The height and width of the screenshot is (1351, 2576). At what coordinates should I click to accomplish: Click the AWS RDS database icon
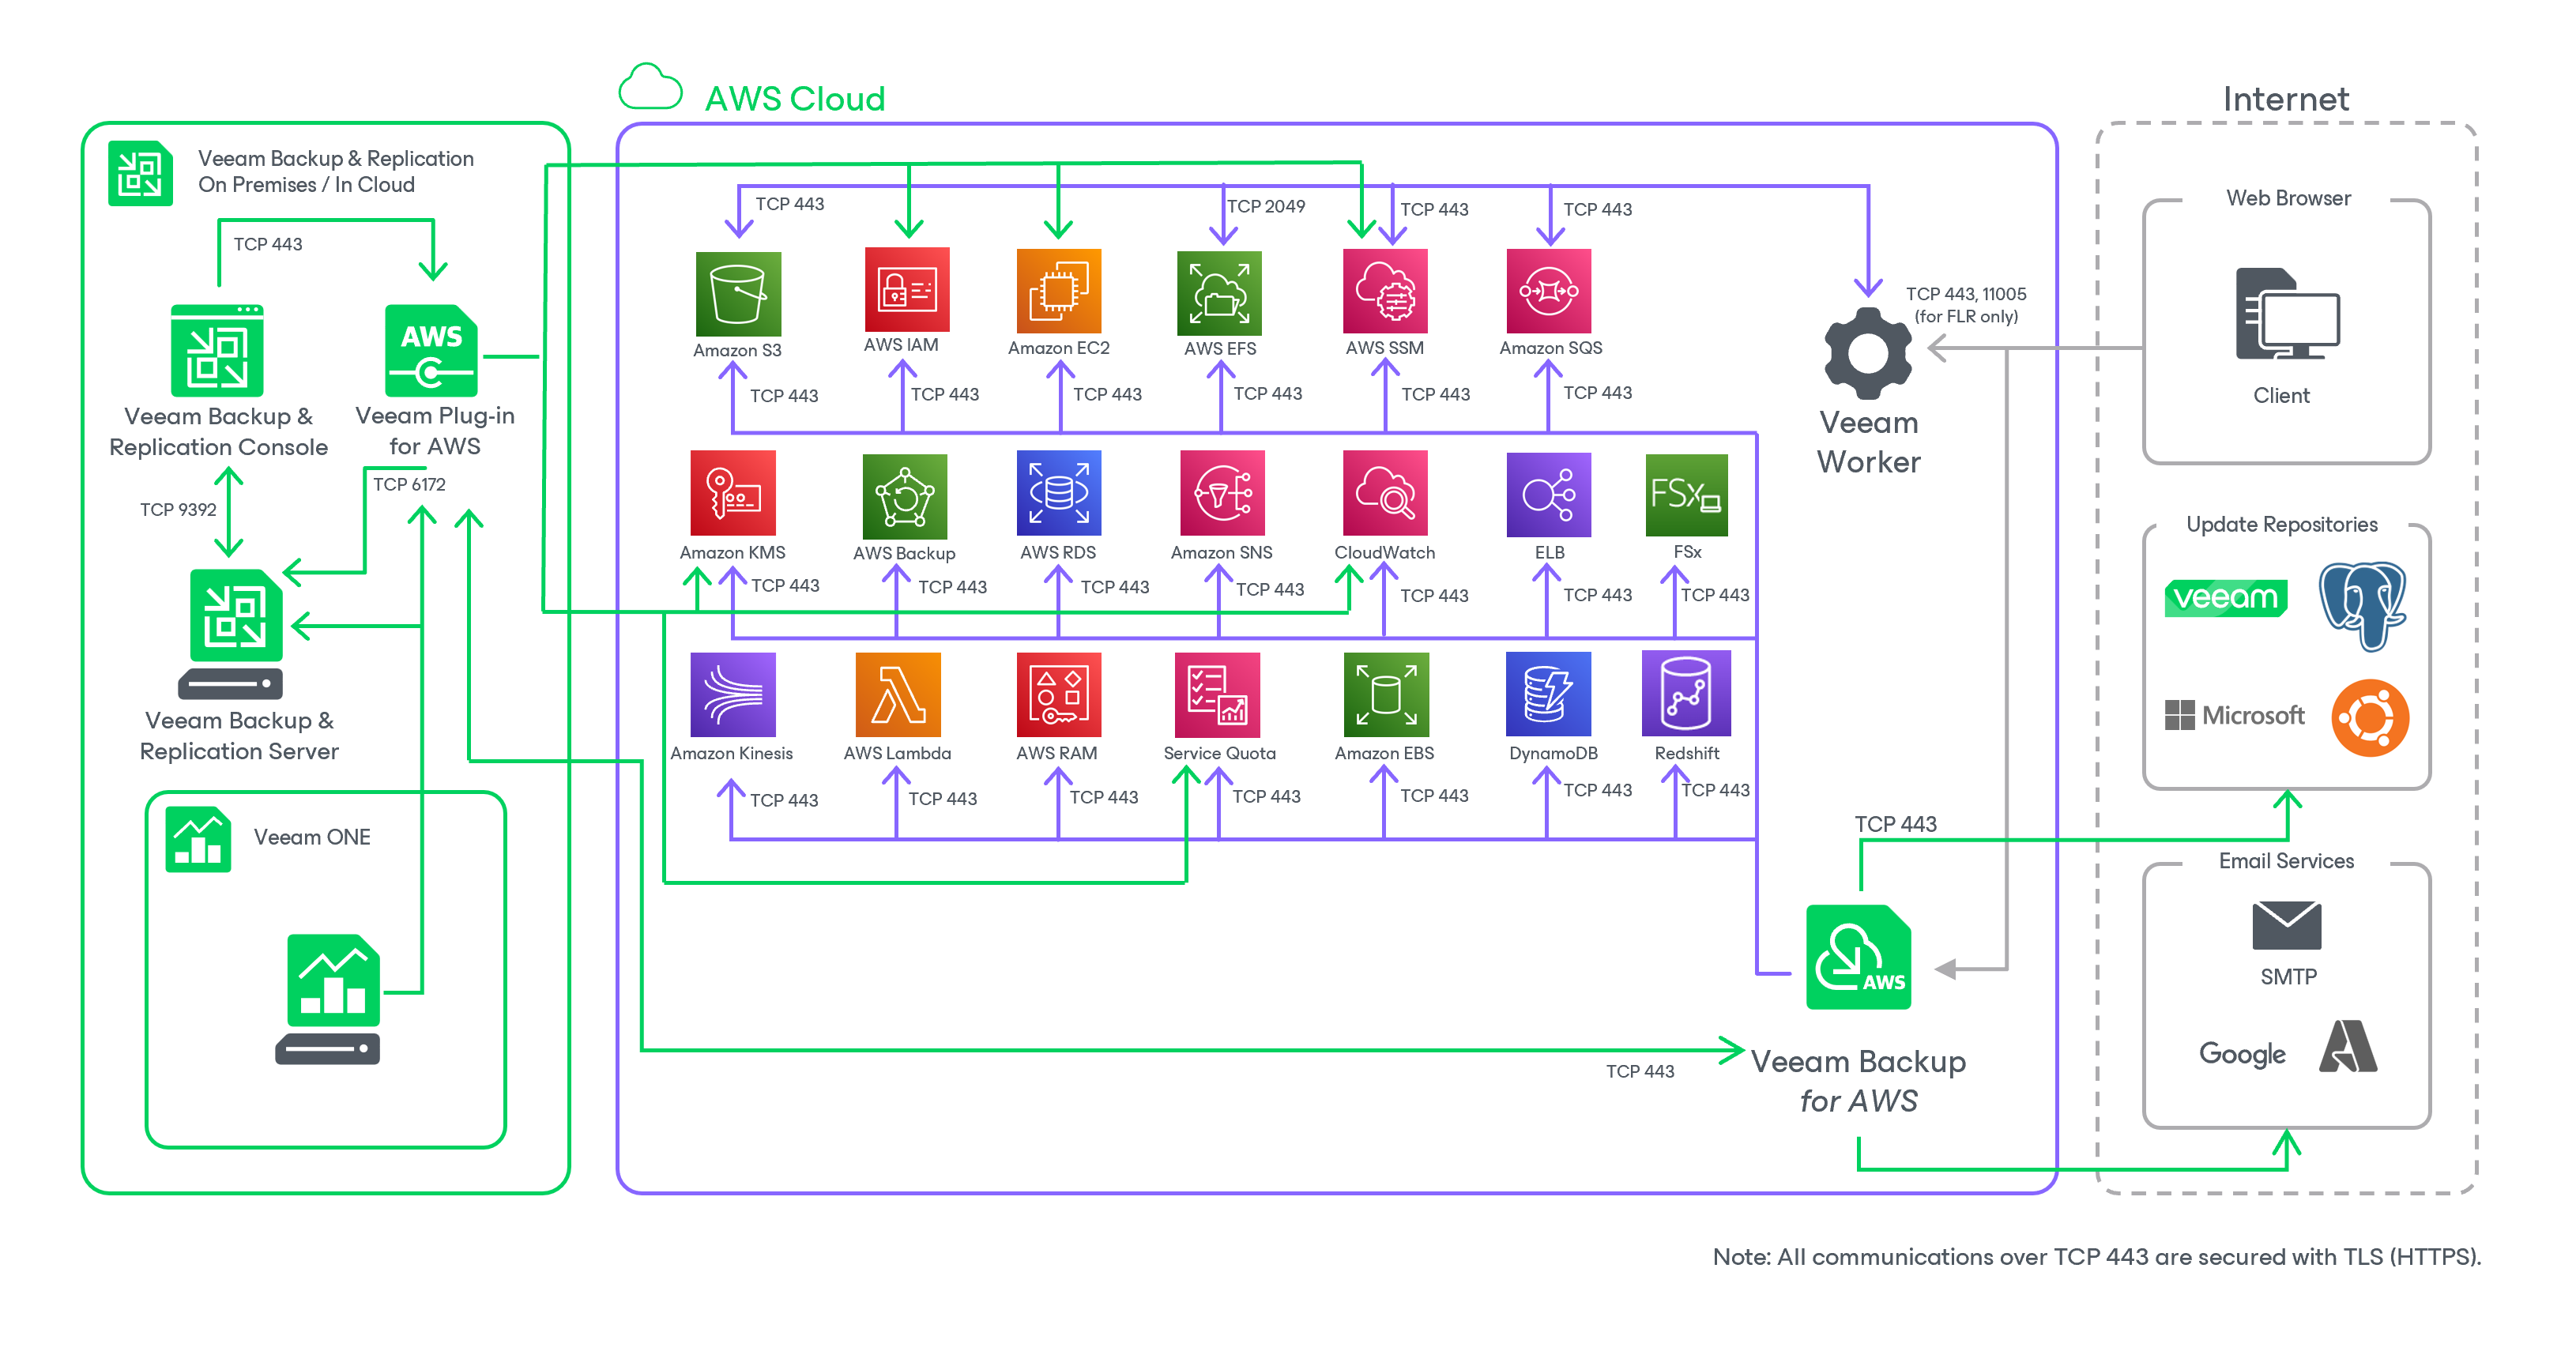click(x=1059, y=493)
